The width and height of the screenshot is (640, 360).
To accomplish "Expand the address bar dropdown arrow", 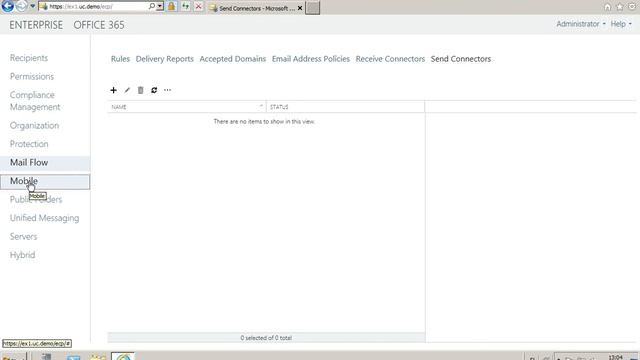I will [x=160, y=7].
